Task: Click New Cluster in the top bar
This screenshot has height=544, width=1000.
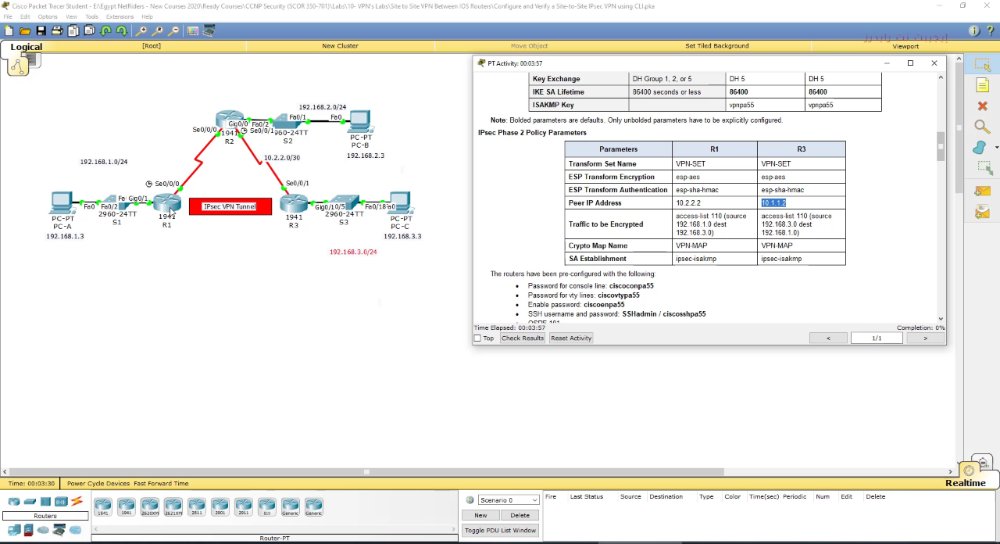Action: pos(340,46)
